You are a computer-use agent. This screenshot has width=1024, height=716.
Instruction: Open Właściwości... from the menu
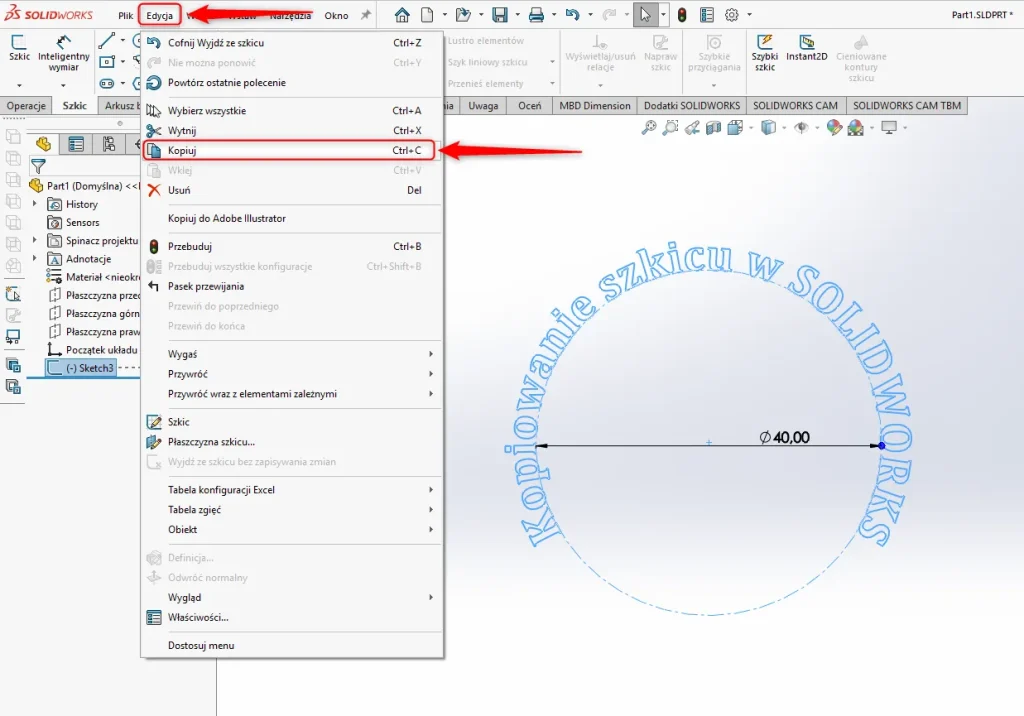click(292, 617)
